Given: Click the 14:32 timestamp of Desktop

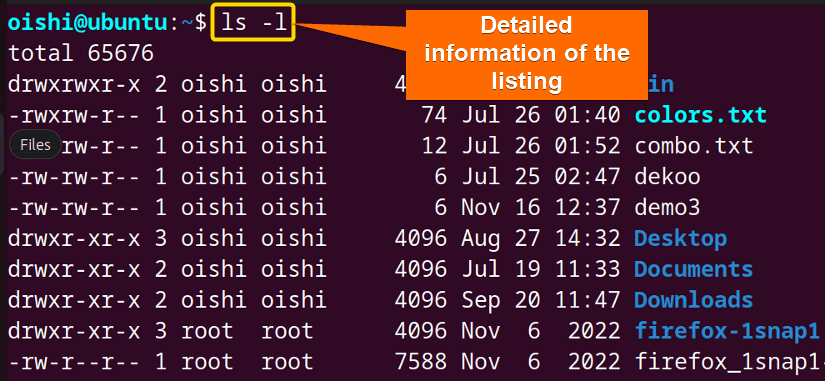Looking at the screenshot, I should pyautogui.click(x=587, y=239).
